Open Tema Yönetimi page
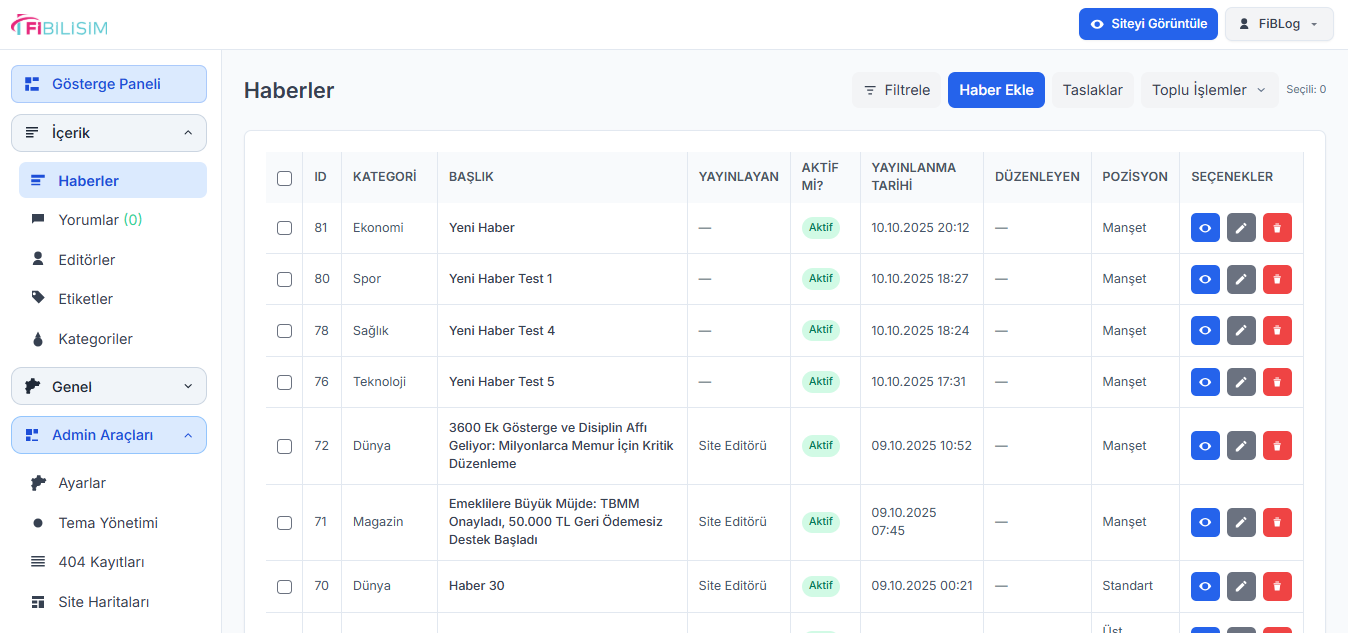Image resolution: width=1348 pixels, height=633 pixels. [113, 523]
